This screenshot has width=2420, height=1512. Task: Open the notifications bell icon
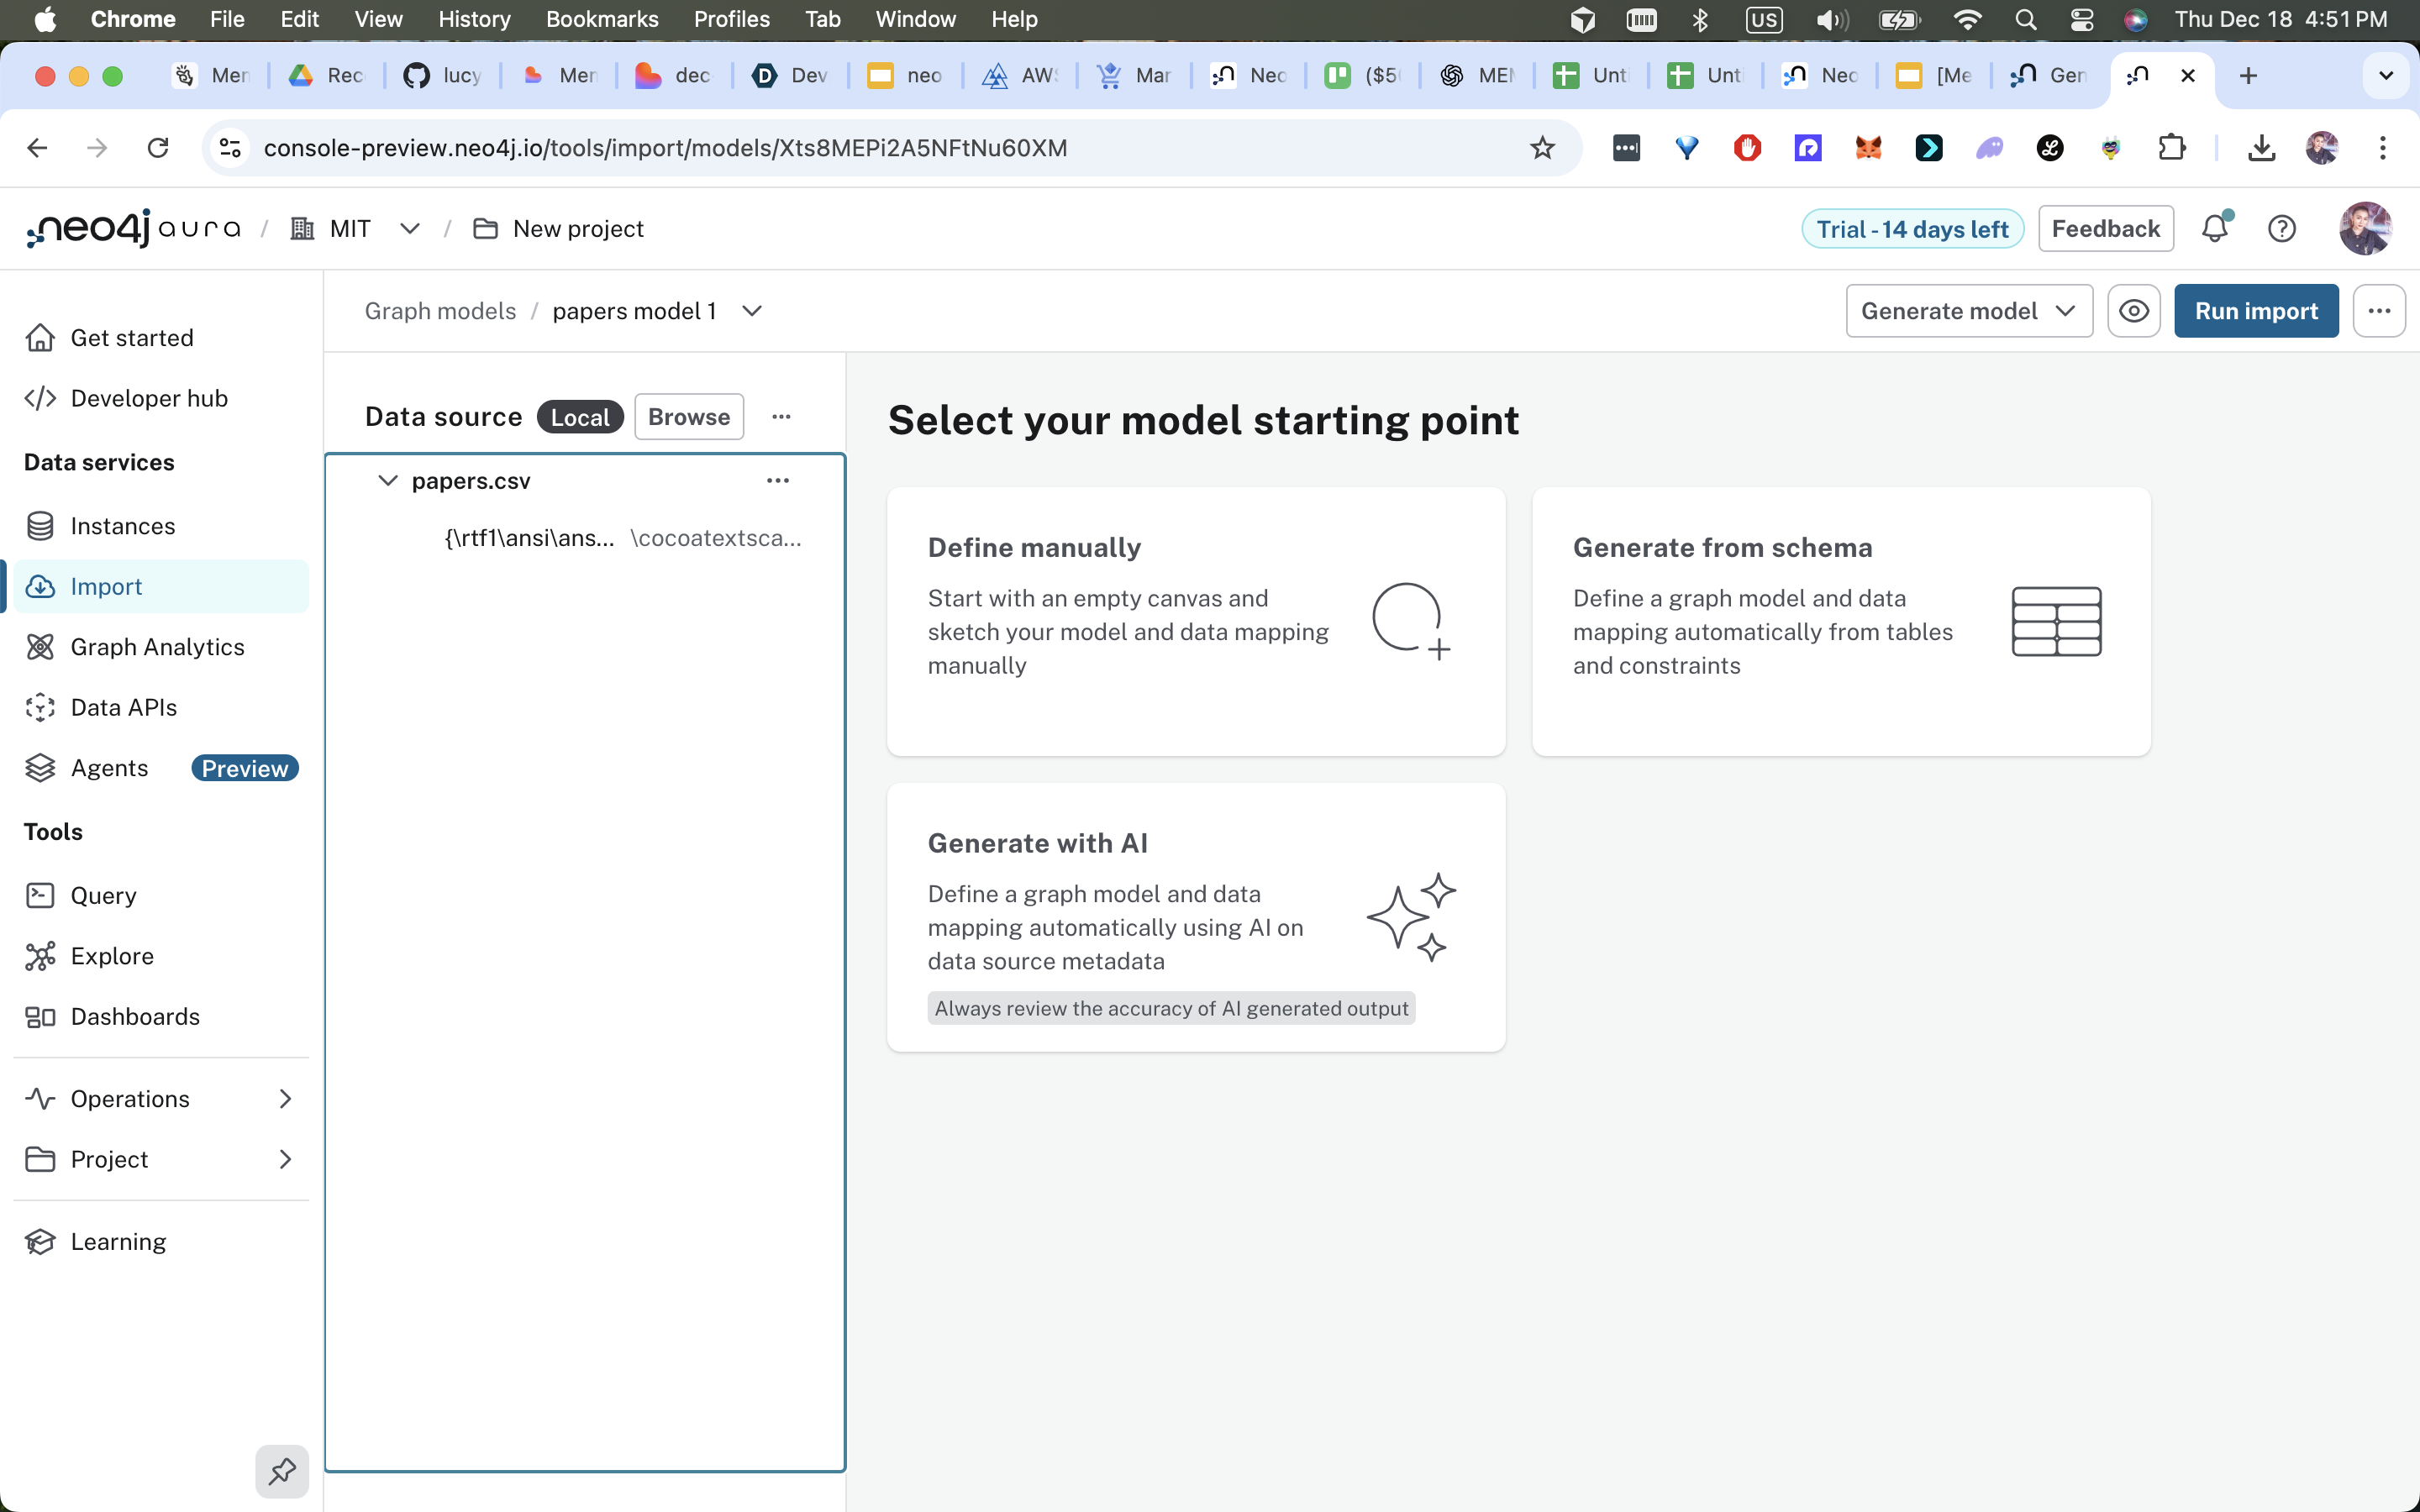click(x=2215, y=229)
